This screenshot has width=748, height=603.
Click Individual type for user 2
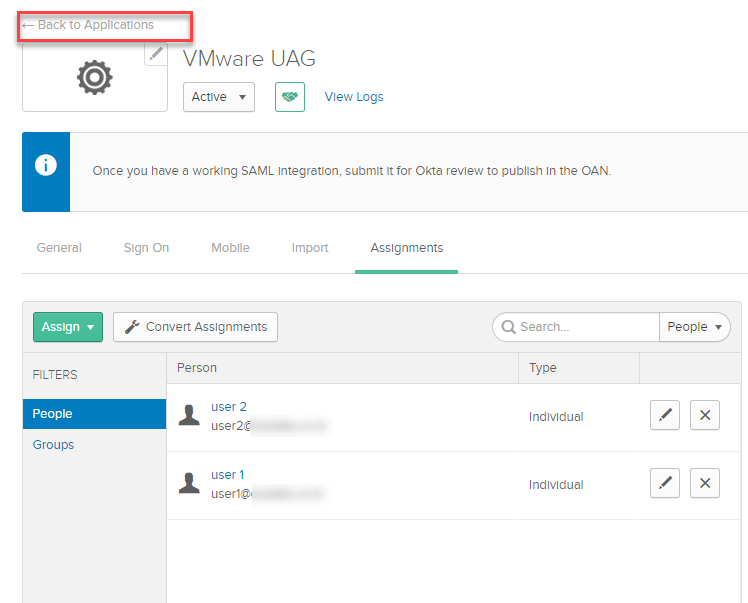pos(556,416)
